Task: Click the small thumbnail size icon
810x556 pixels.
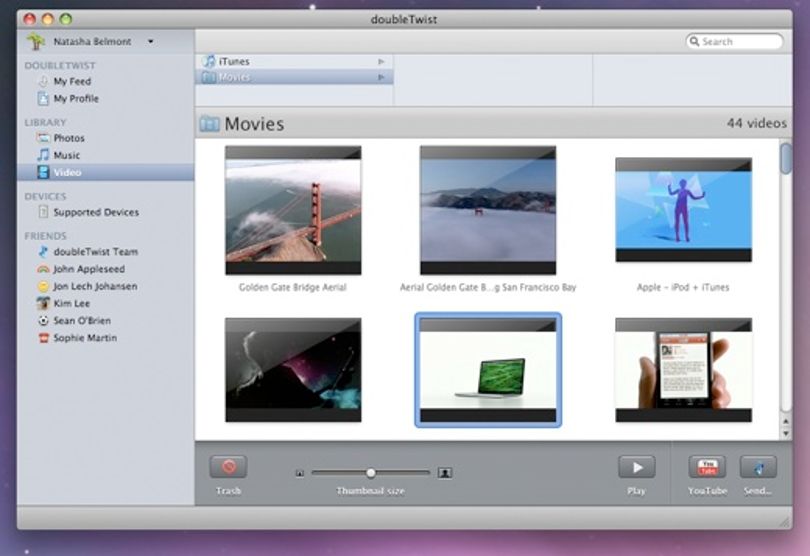Action: pos(300,473)
